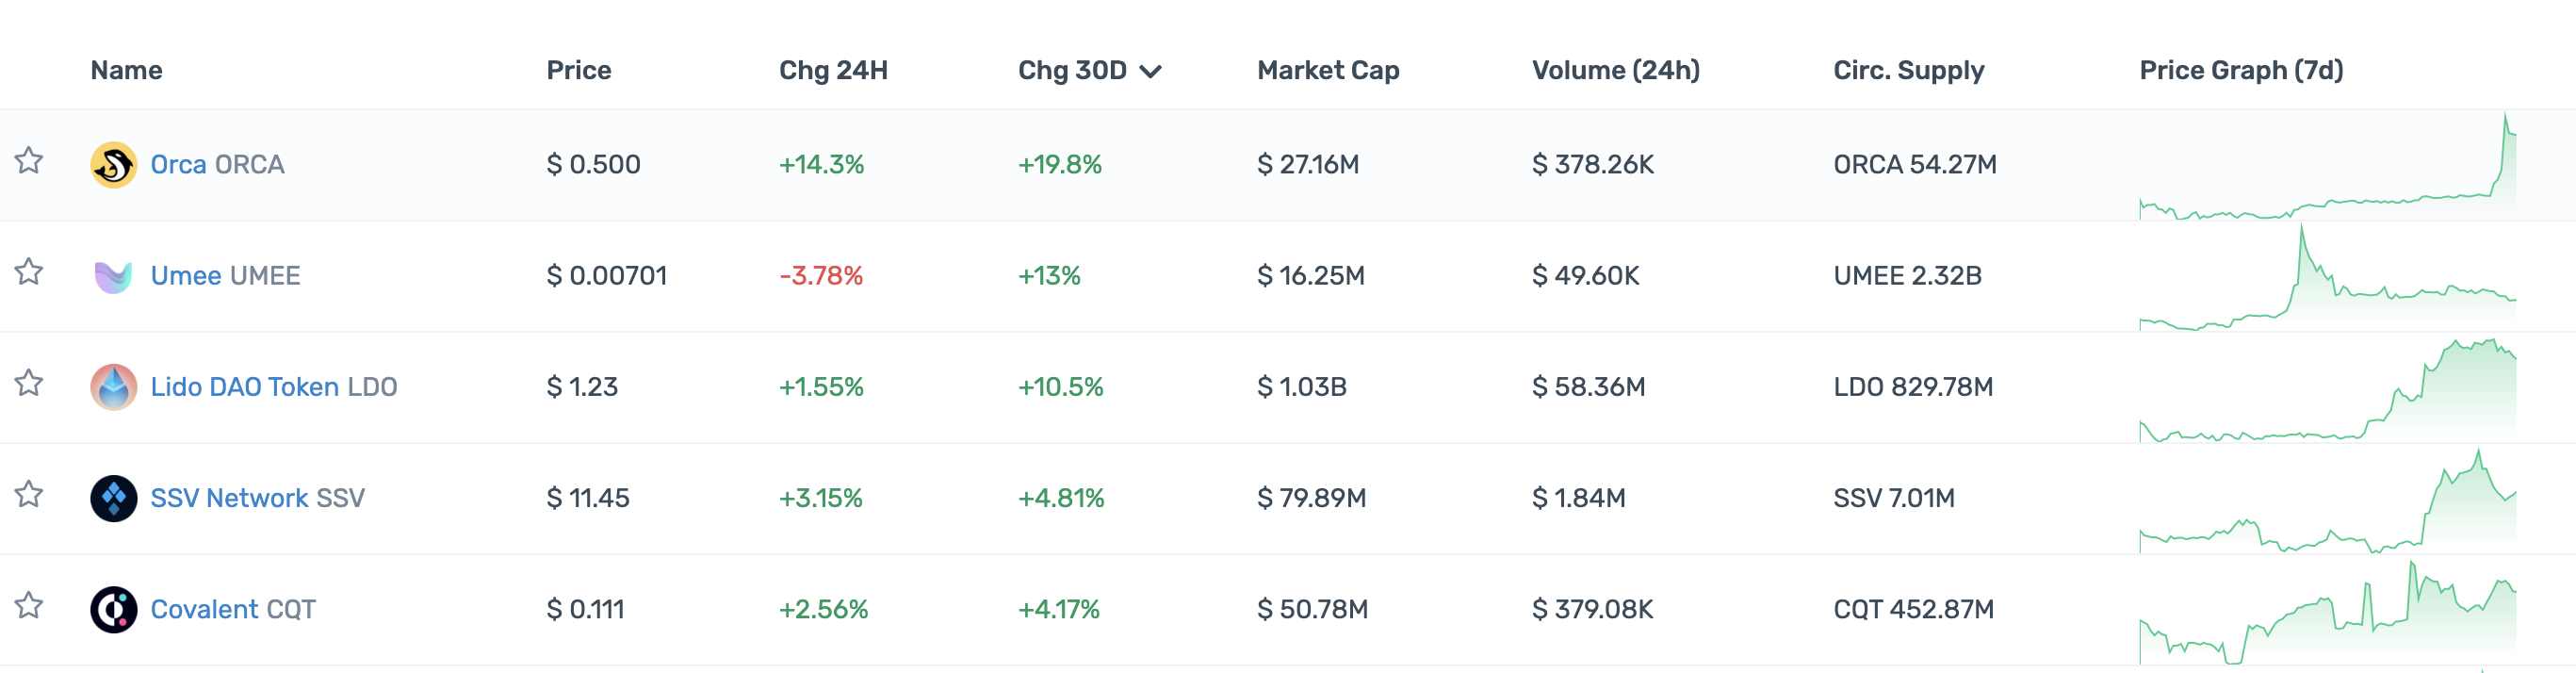Sort by Volume (24h) column header
Screen dimensions: 2576x673
(1615, 70)
